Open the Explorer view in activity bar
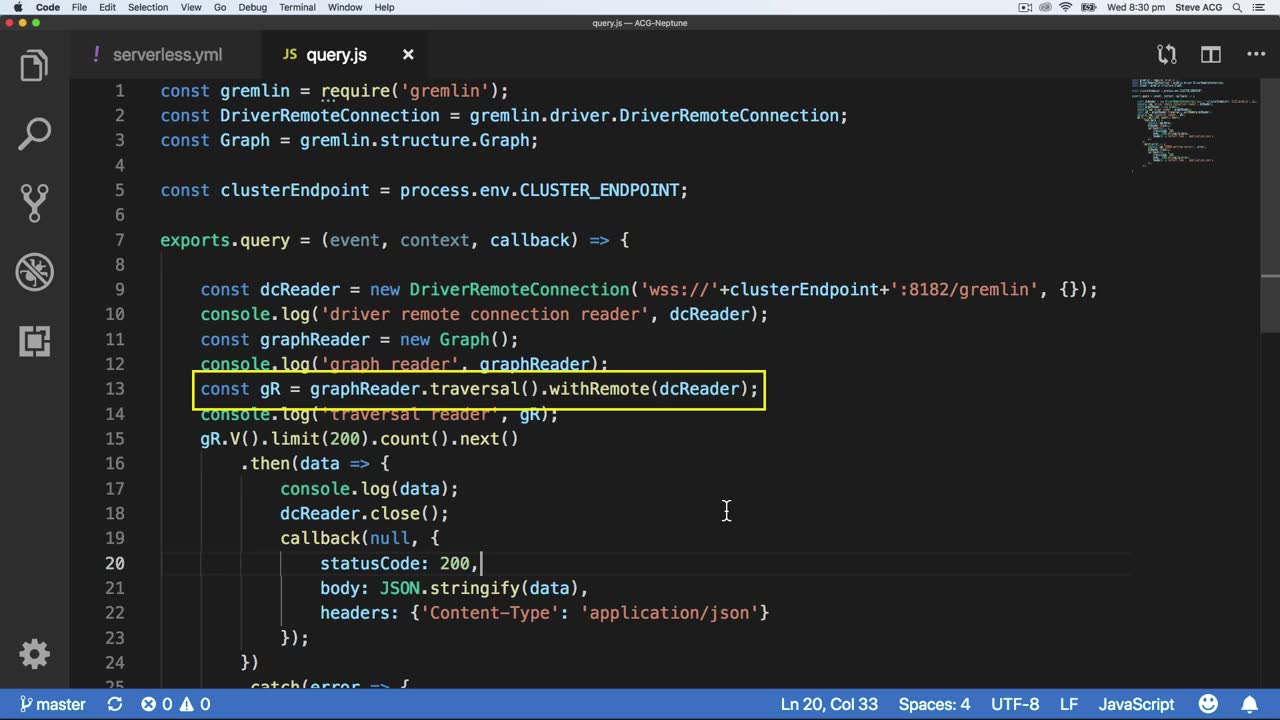 (34, 66)
